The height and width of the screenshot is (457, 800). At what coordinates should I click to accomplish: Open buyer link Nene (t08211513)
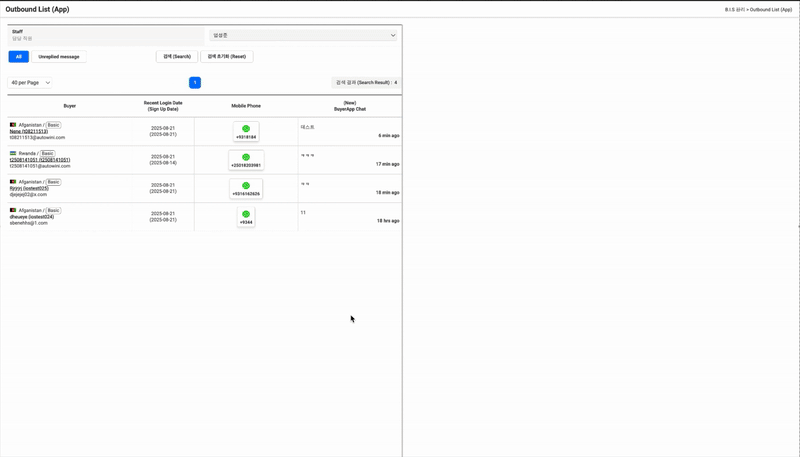coord(29,131)
